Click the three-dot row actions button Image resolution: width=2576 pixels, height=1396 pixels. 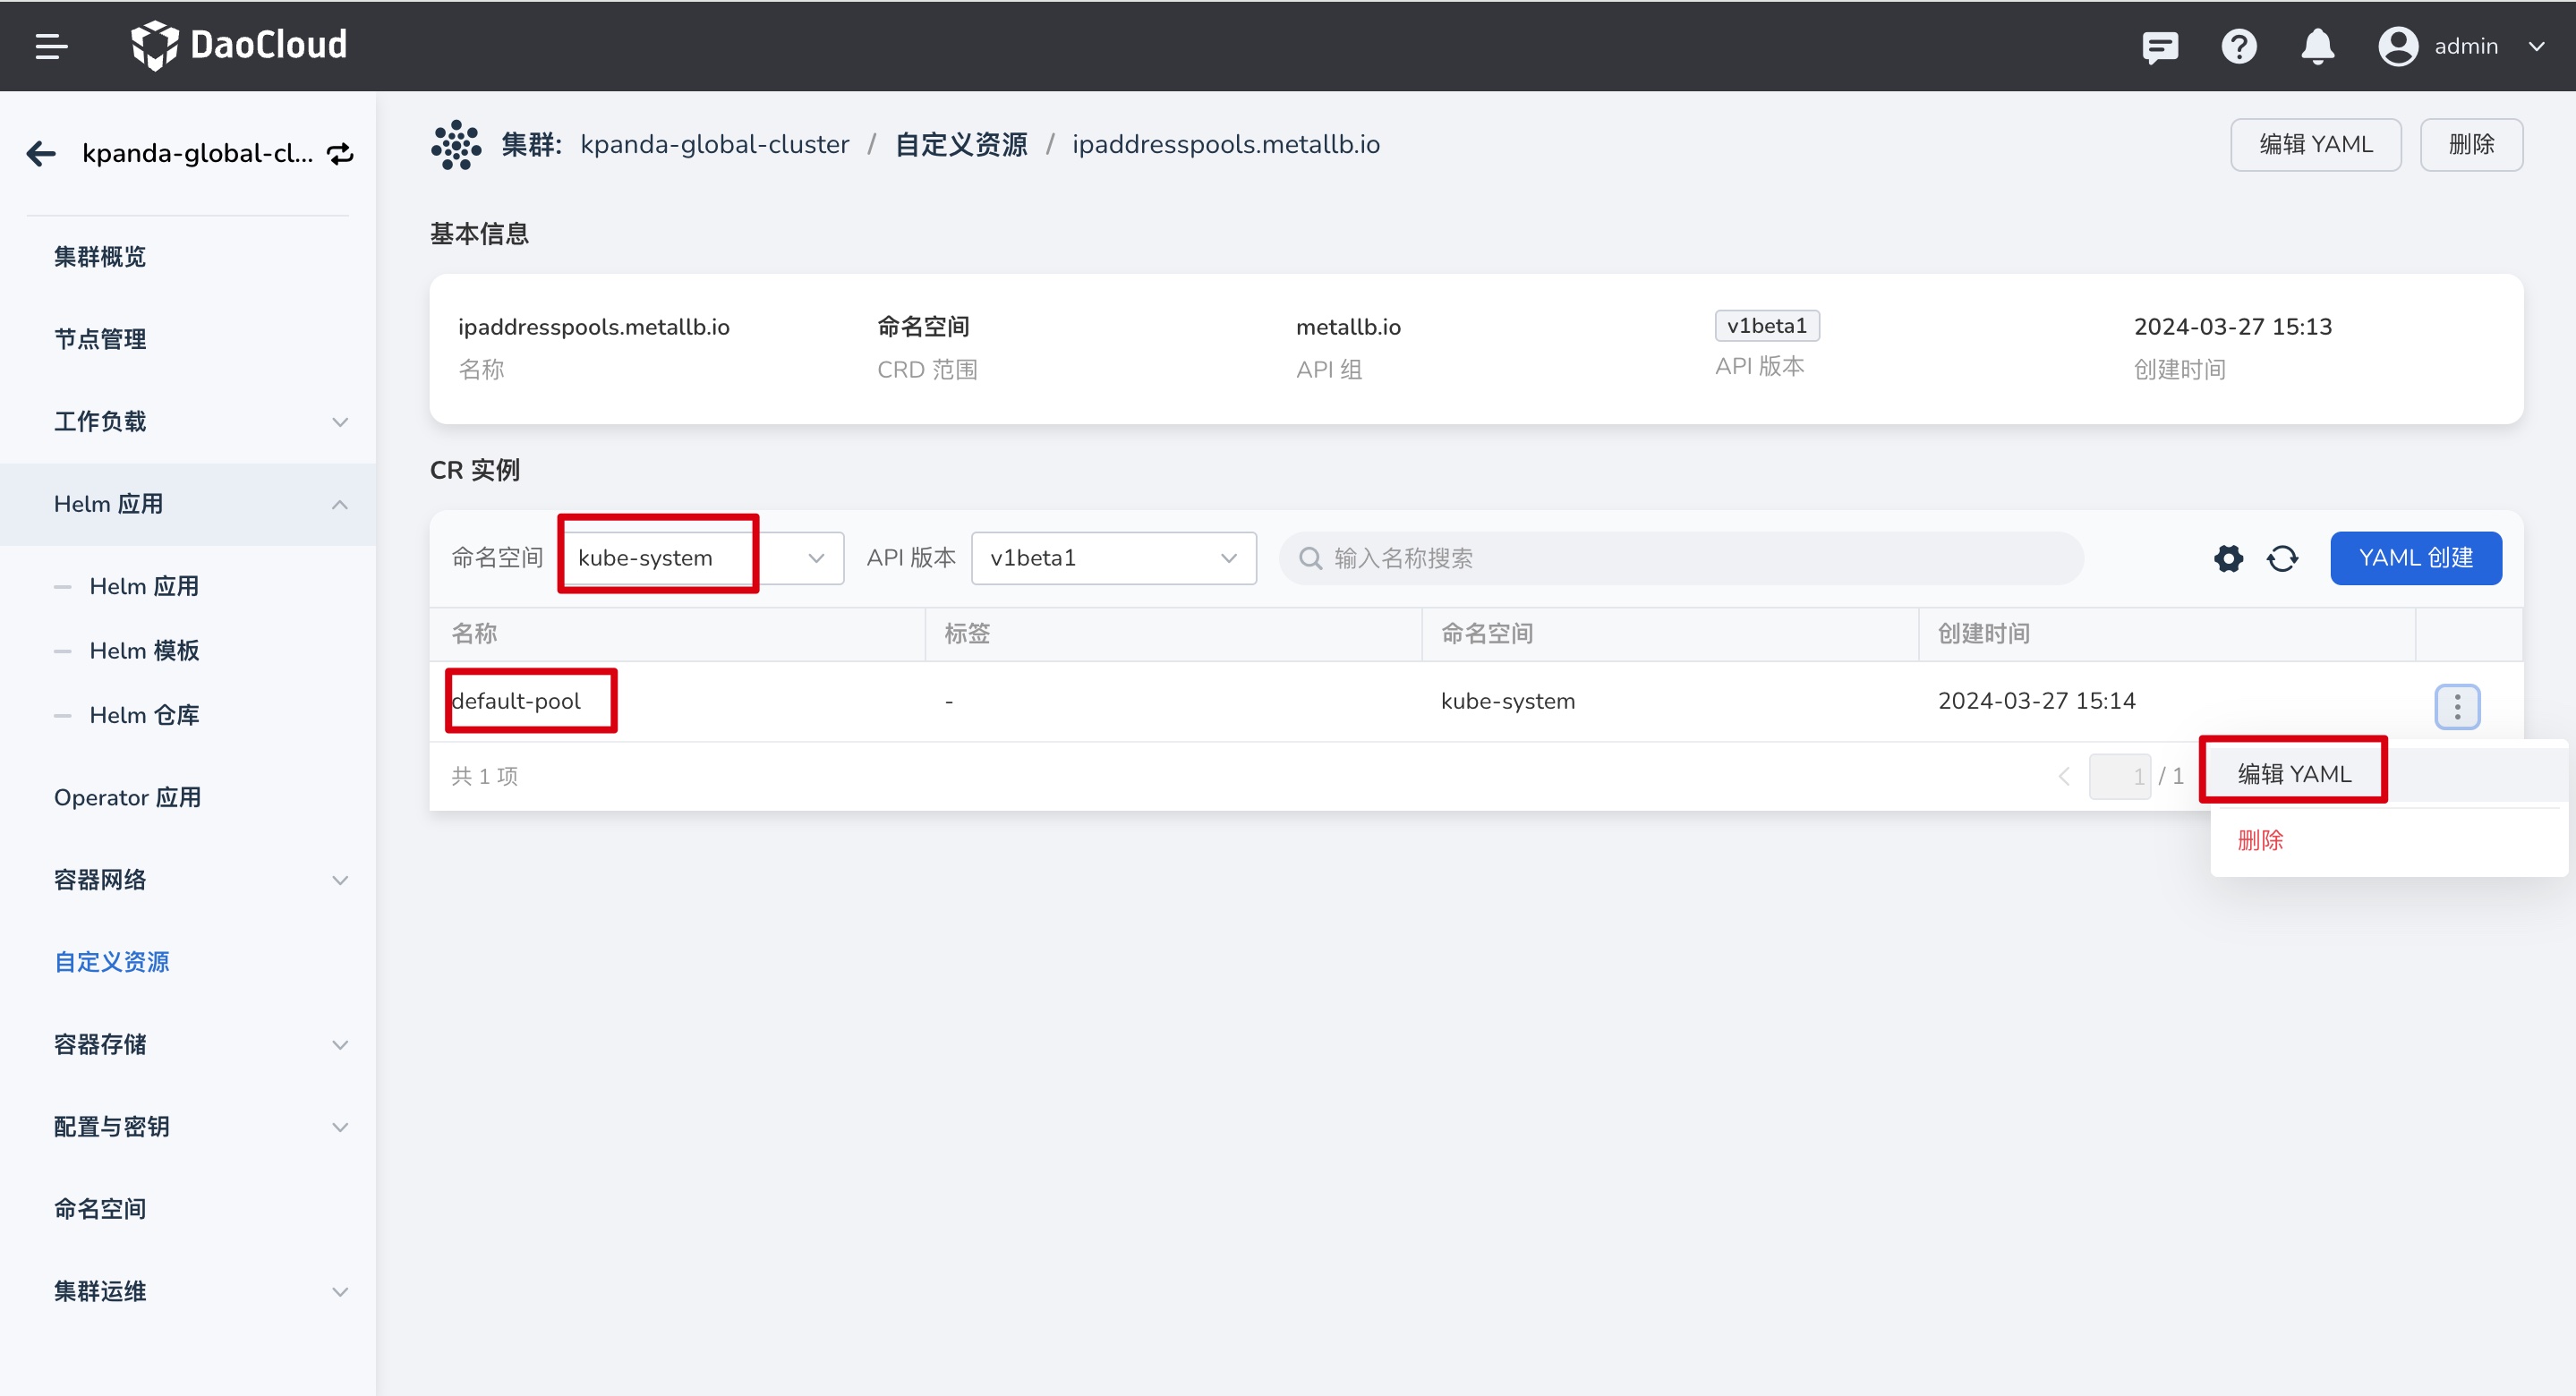[x=2457, y=707]
